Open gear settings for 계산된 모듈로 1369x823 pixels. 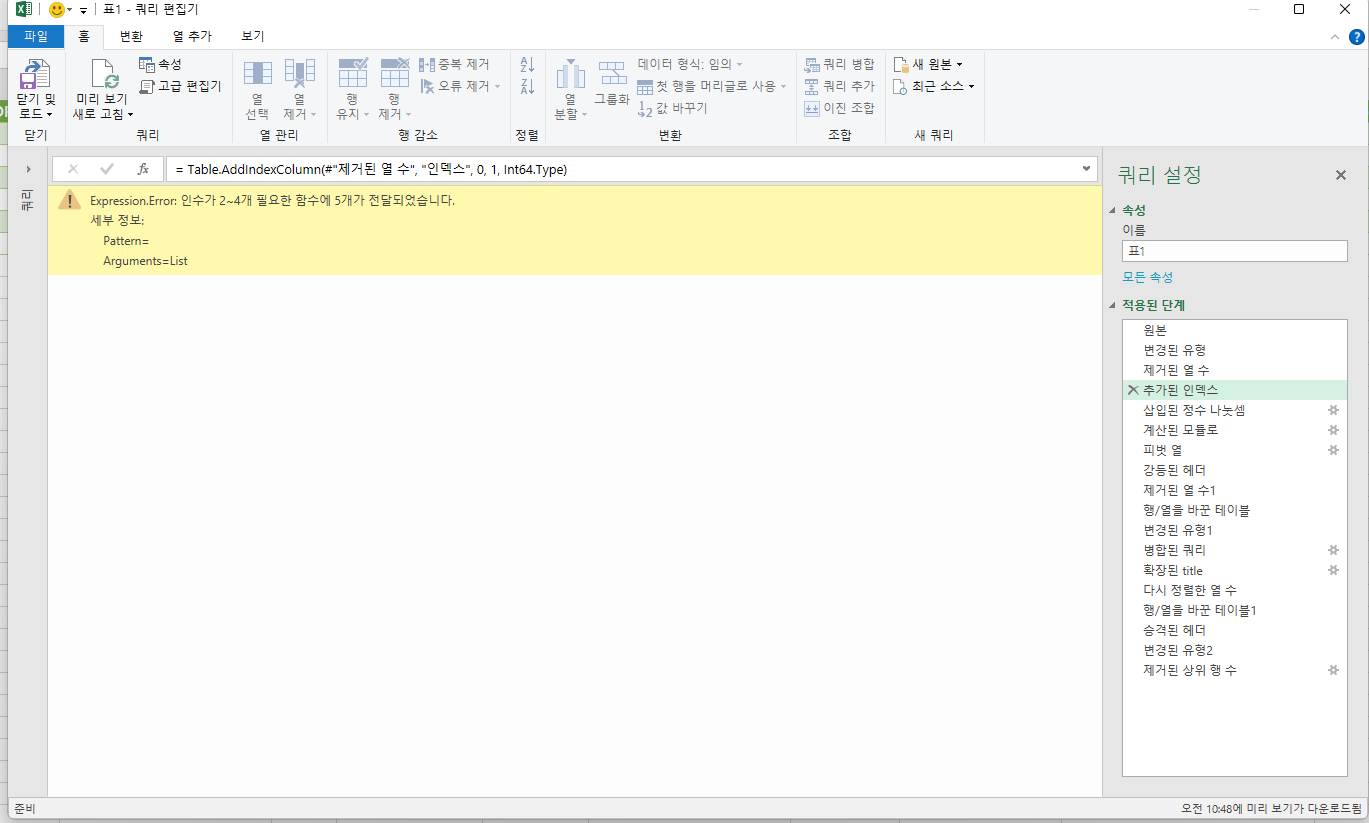[x=1333, y=430]
